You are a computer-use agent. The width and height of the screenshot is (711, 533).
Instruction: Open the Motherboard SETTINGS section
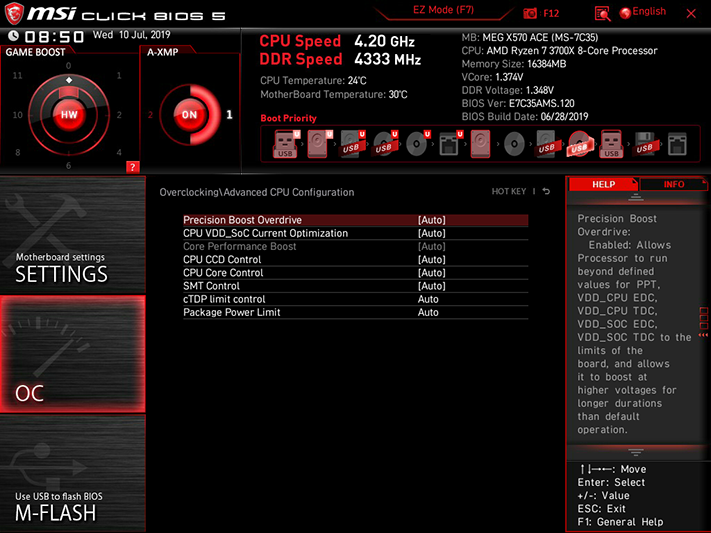pos(73,235)
